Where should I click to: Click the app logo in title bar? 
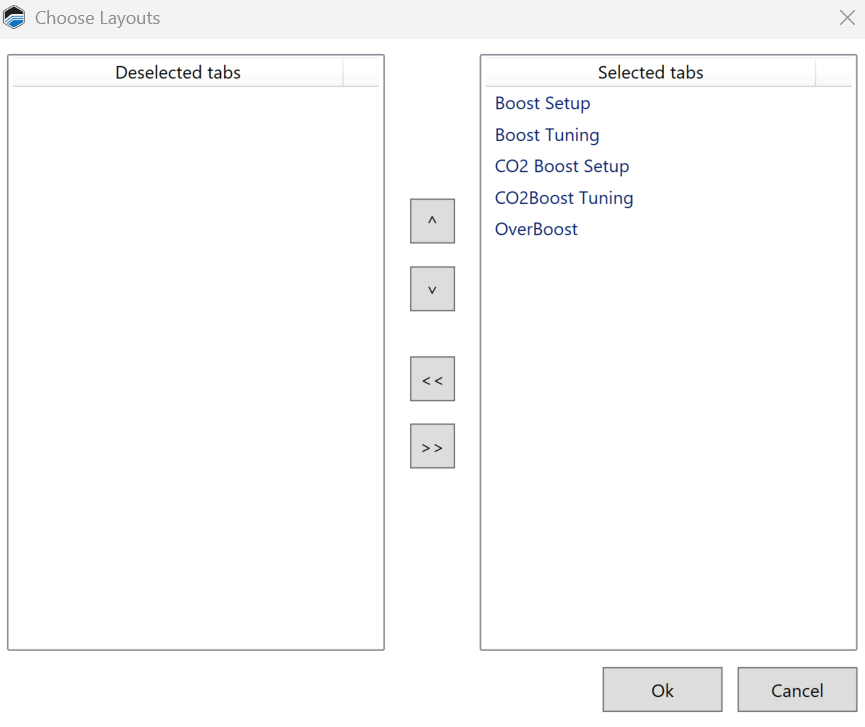click(x=15, y=18)
